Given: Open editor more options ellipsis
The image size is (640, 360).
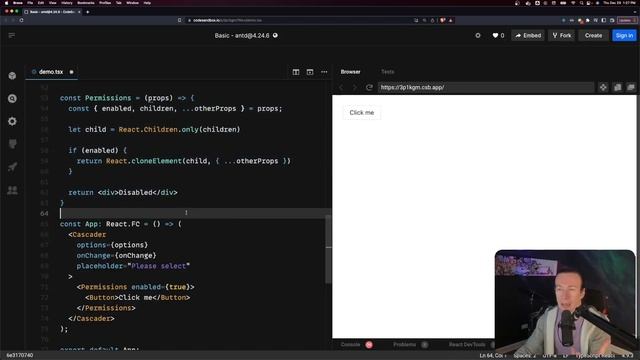Looking at the screenshot, I should coord(324,72).
